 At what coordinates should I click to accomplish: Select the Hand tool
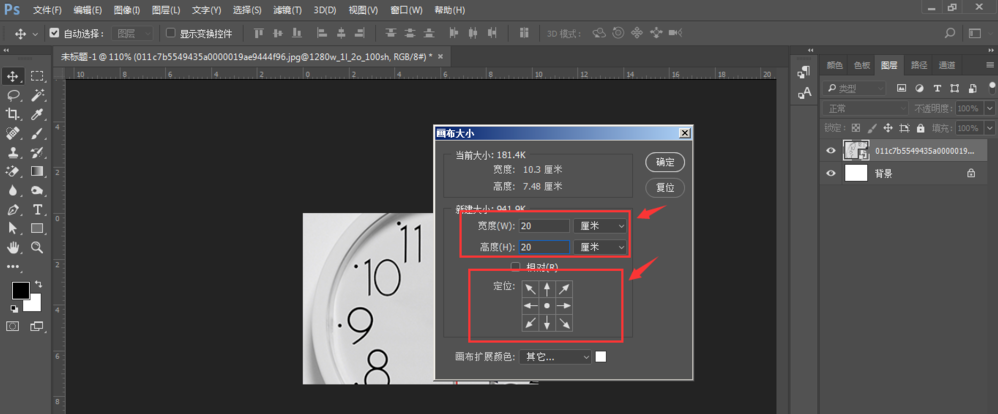point(12,247)
